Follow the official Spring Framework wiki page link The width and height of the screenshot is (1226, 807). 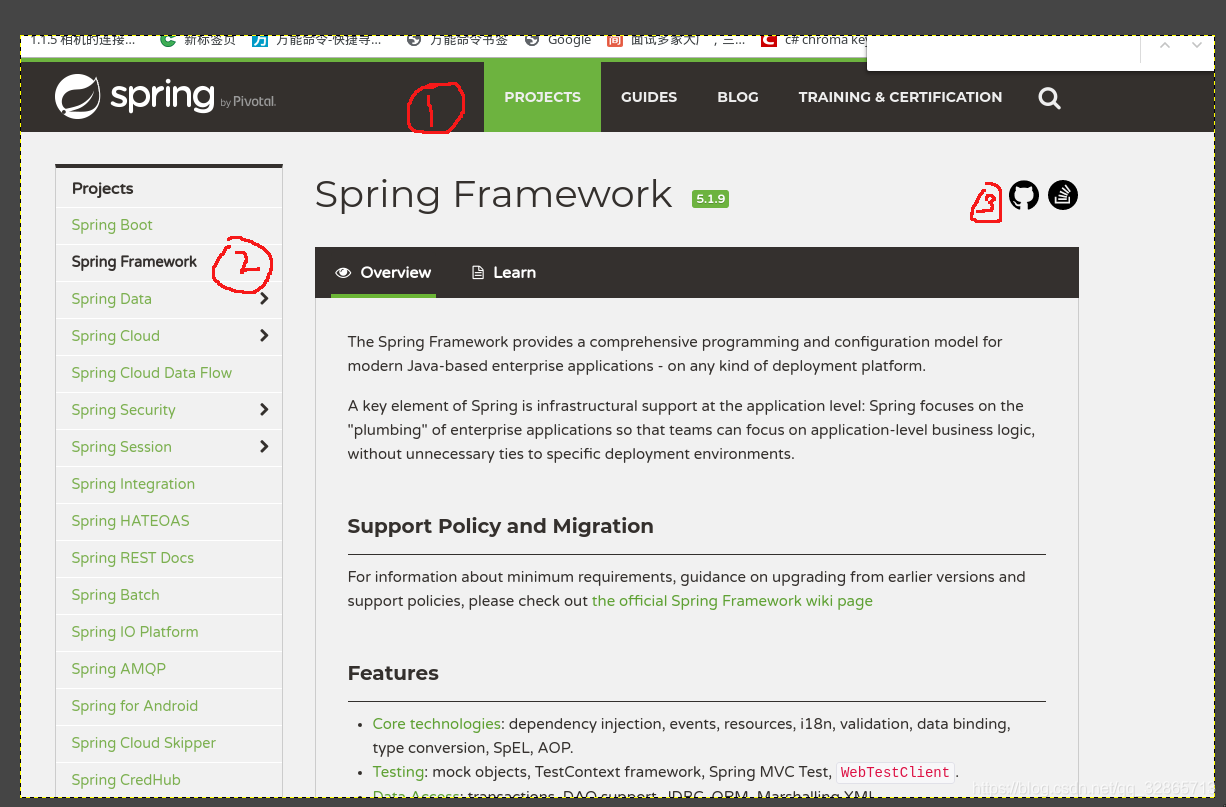click(x=732, y=601)
